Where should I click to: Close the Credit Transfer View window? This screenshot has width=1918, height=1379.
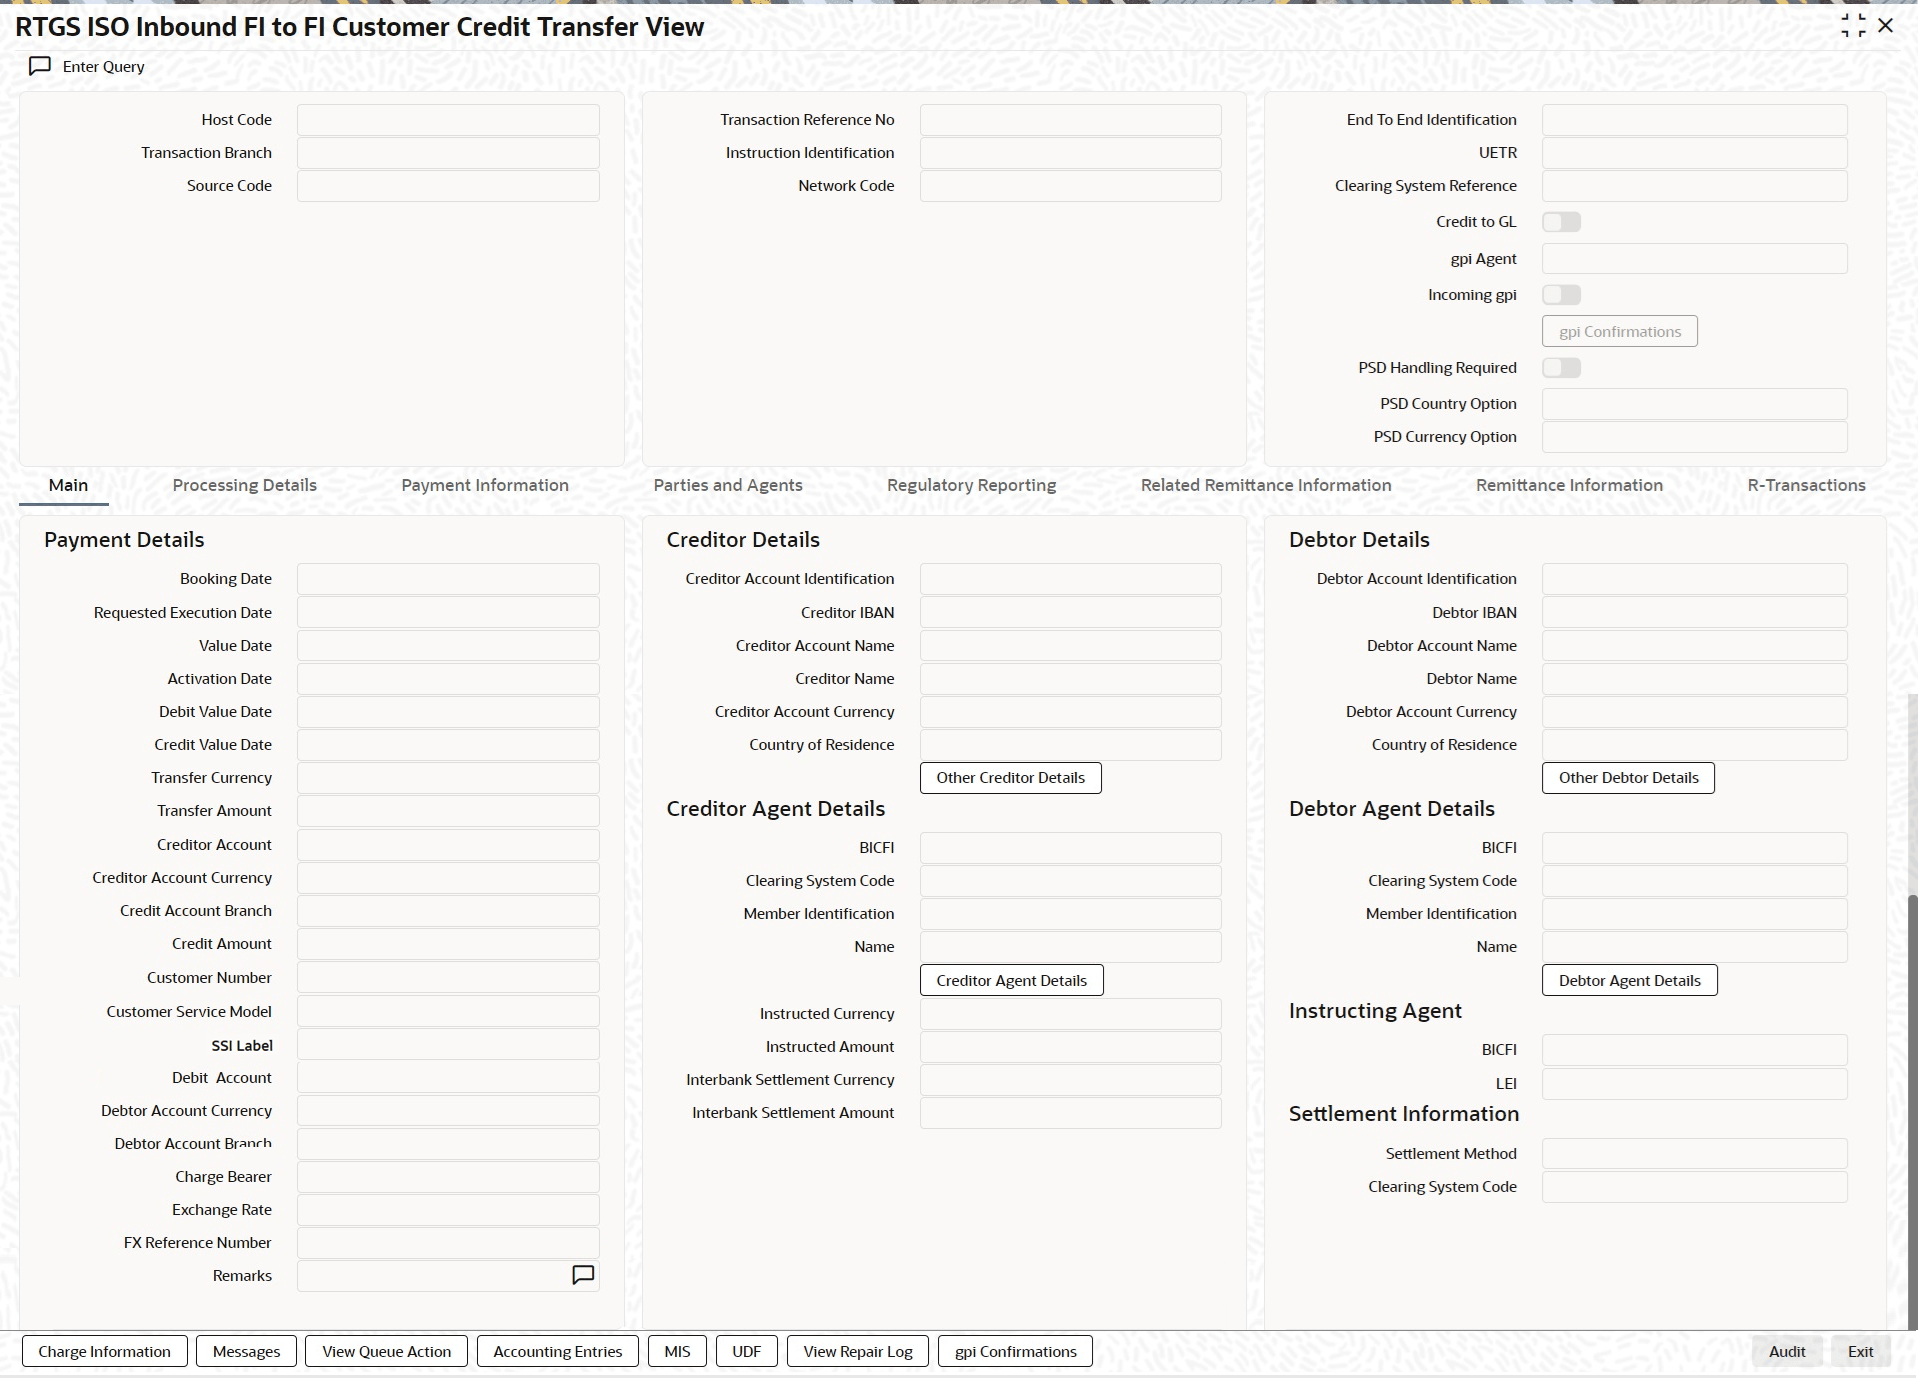tap(1886, 26)
